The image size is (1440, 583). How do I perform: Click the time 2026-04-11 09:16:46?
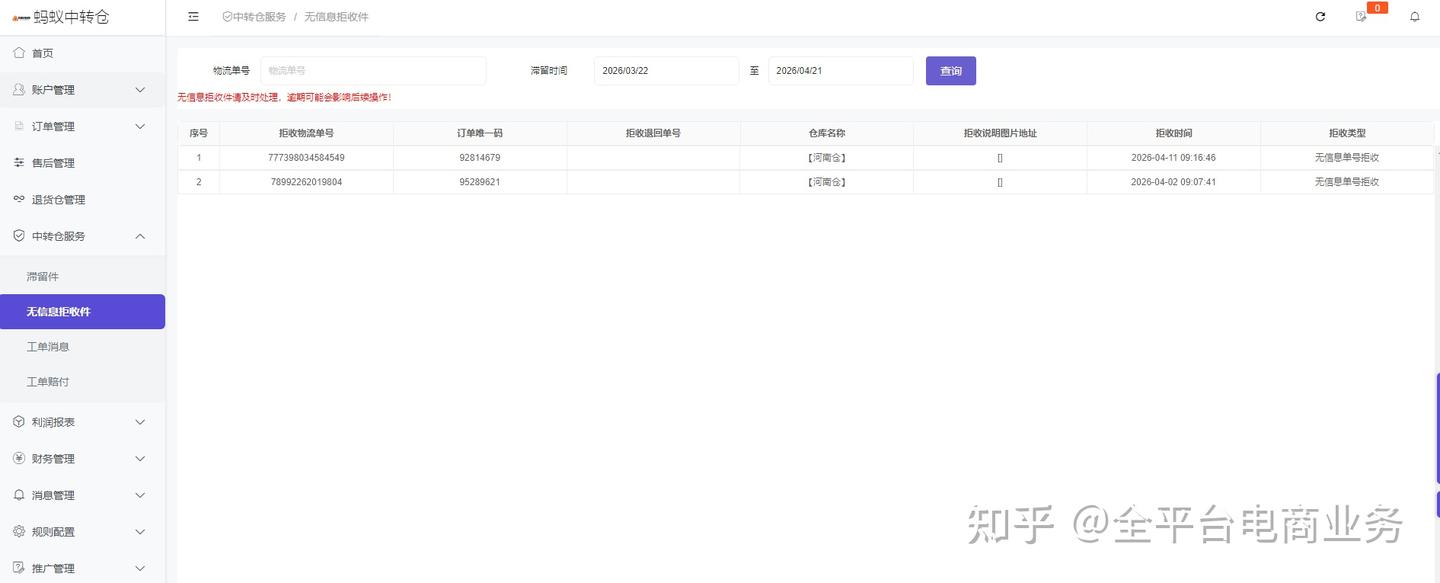[x=1174, y=158]
